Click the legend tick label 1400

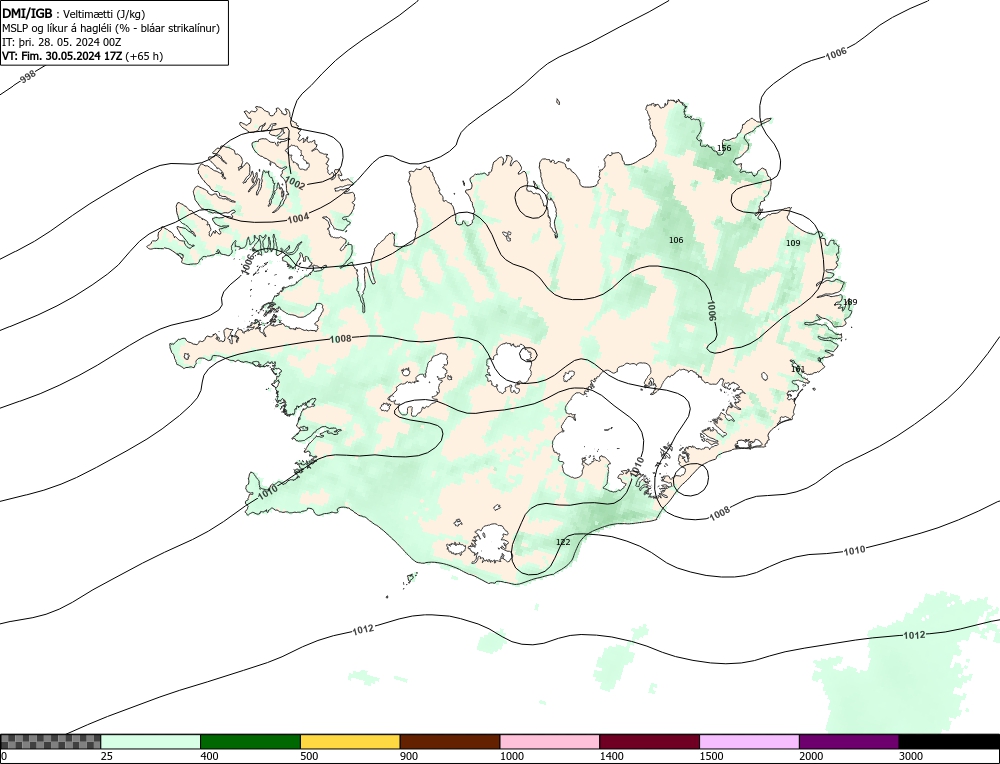tap(611, 756)
